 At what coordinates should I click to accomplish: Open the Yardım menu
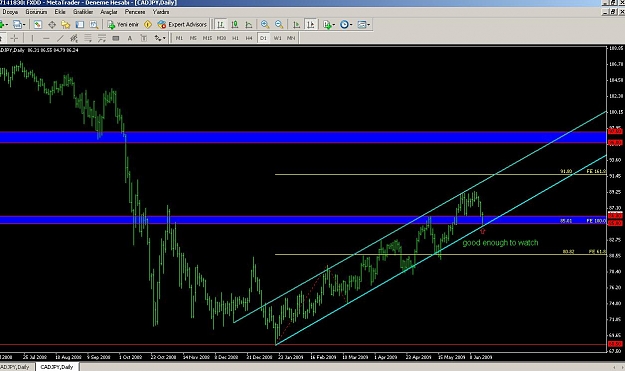pos(161,12)
